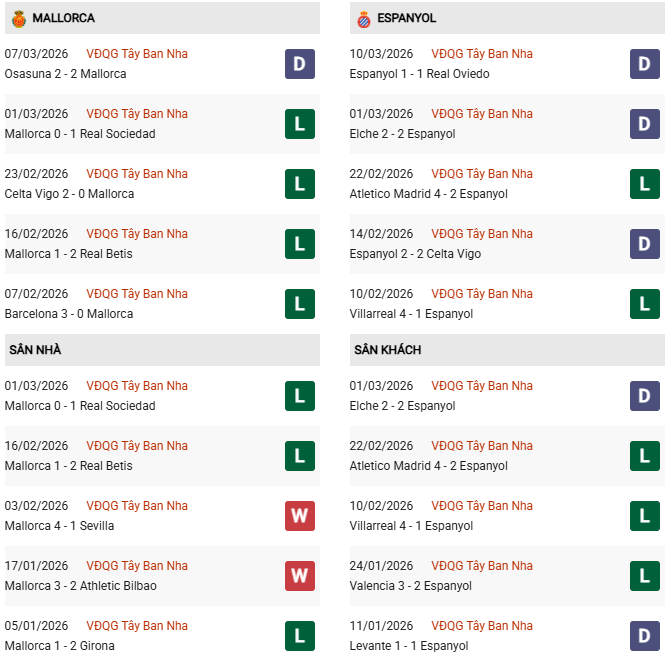The width and height of the screenshot is (666, 661).
Task: Click the D badge for Osasuna 2 - 2 Mallorca
Action: [x=300, y=64]
